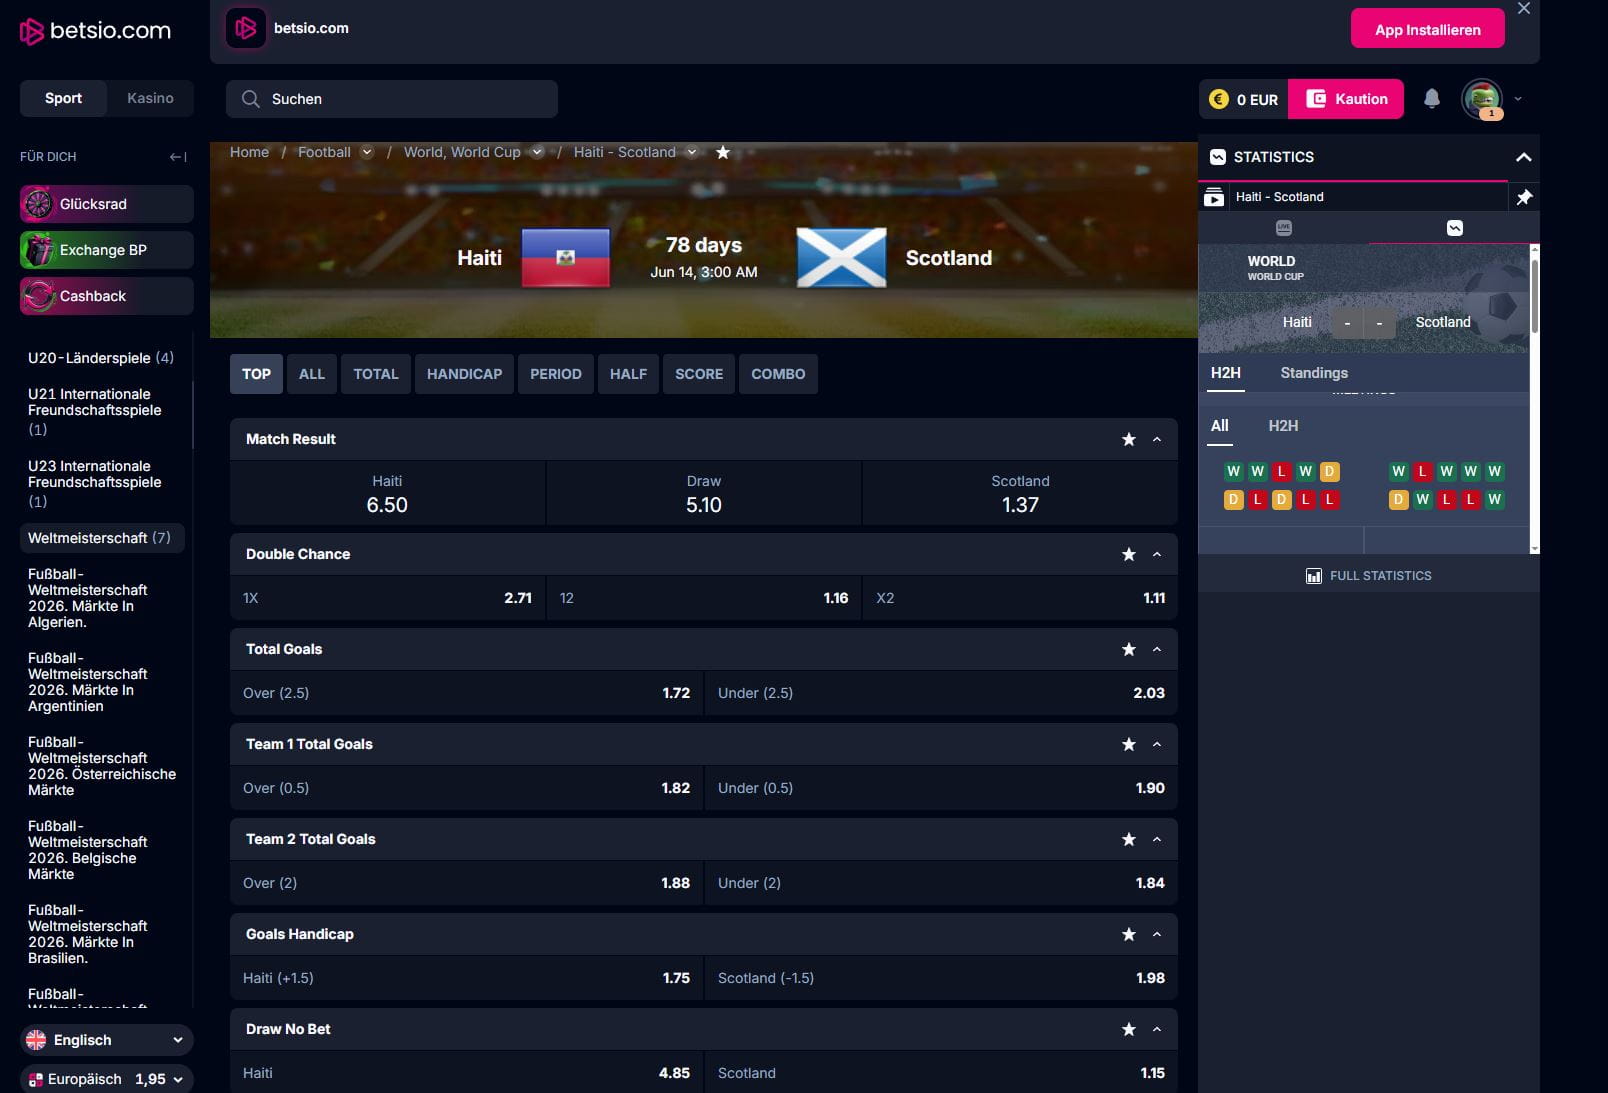Pin the Haiti - Scotland statistics panel

[1525, 197]
